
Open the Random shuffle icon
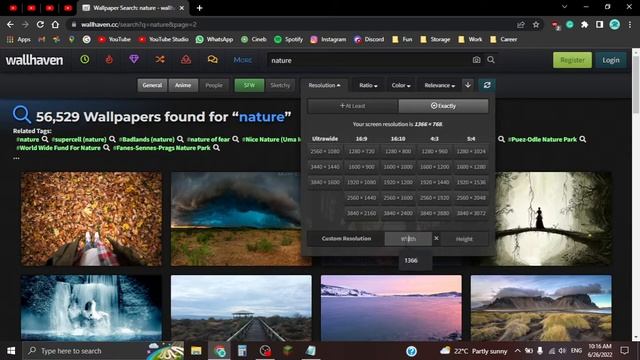point(160,60)
